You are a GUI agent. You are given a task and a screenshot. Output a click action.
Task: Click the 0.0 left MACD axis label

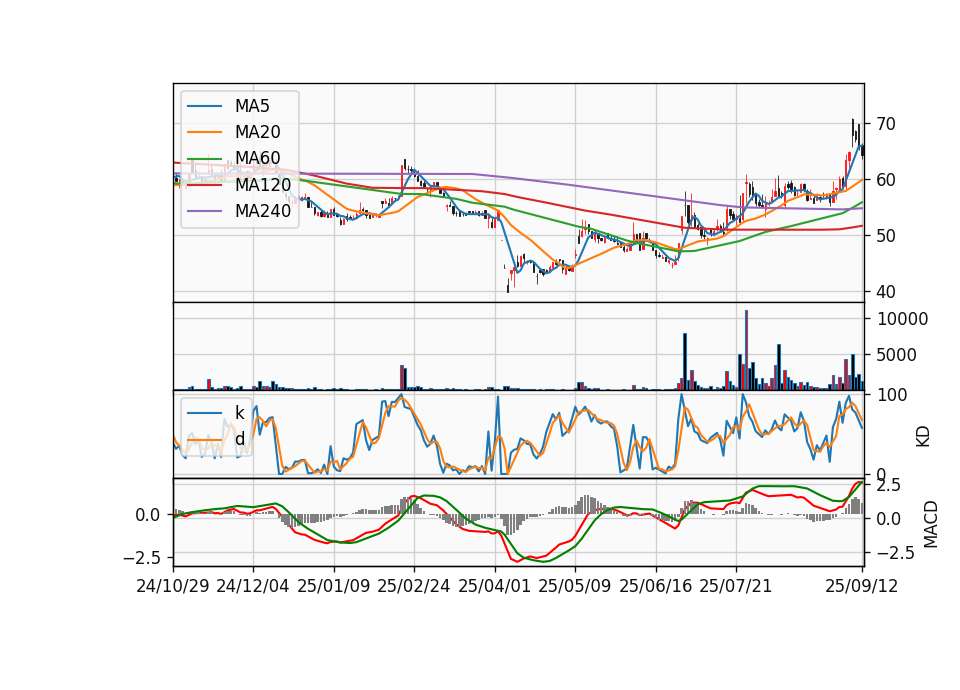pyautogui.click(x=148, y=516)
